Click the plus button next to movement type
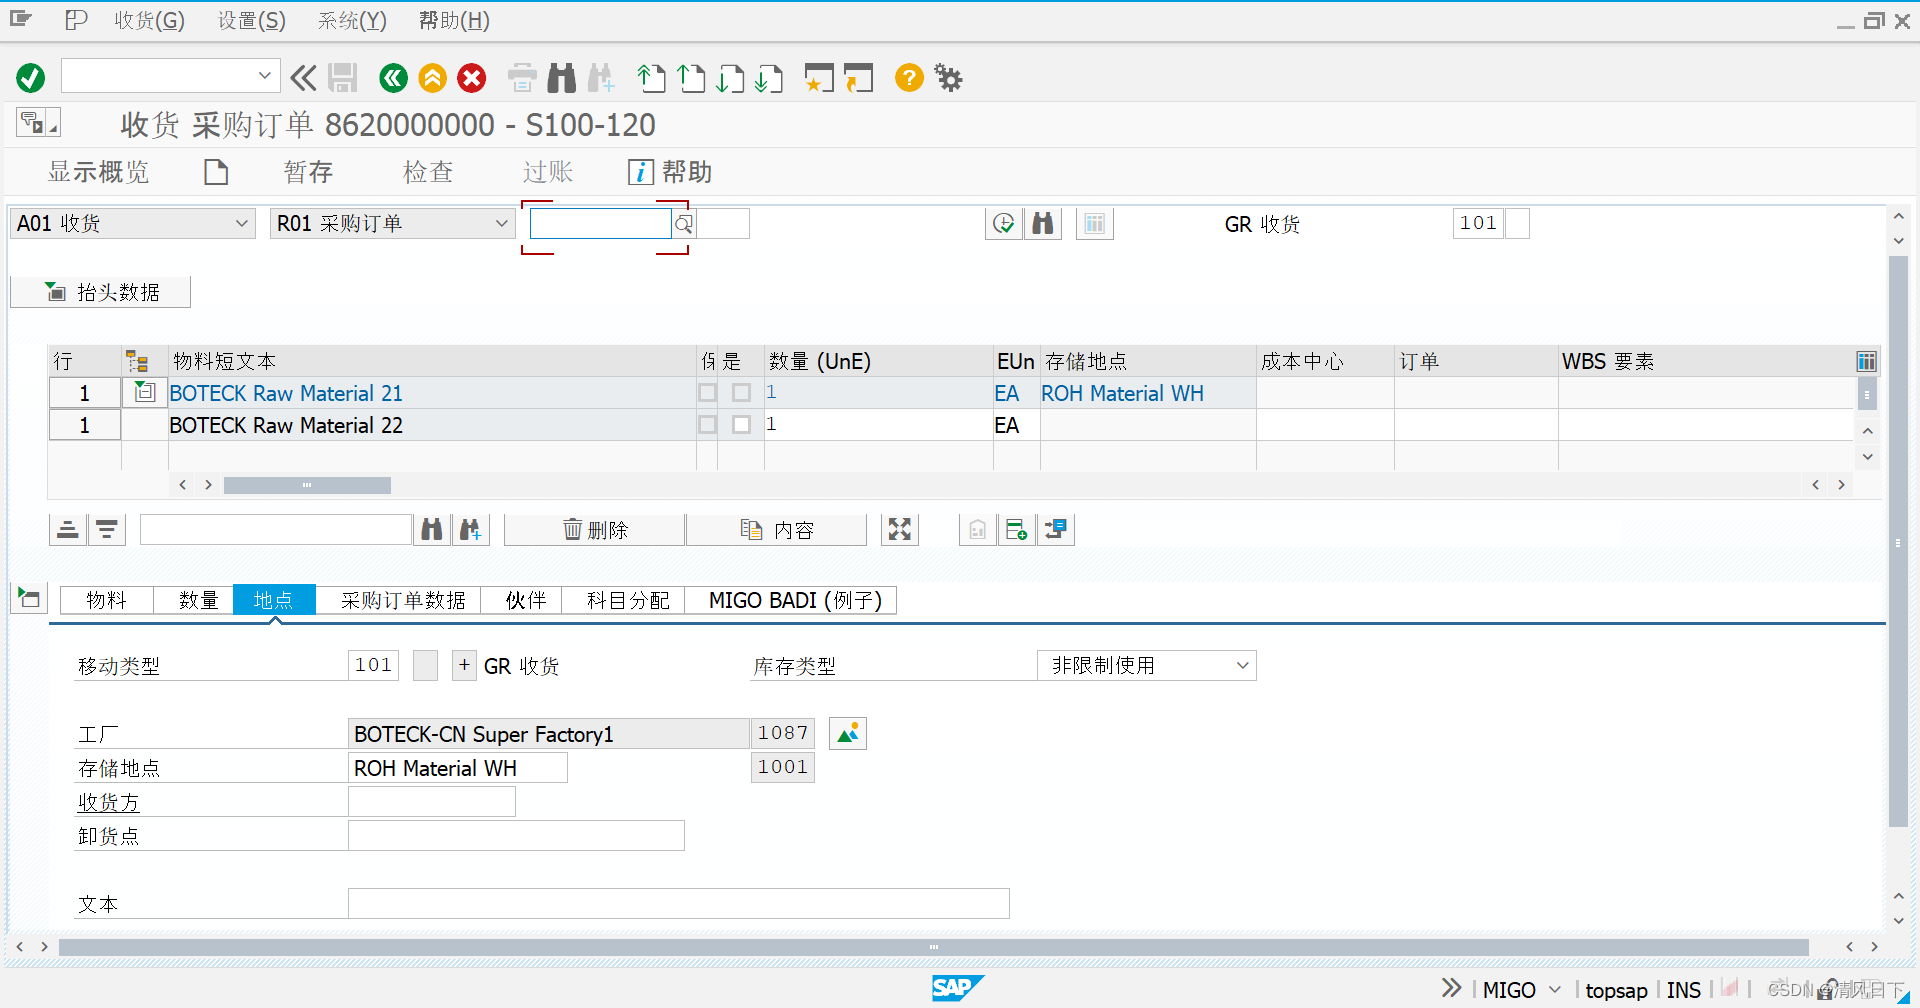Viewport: 1920px width, 1008px height. click(464, 666)
